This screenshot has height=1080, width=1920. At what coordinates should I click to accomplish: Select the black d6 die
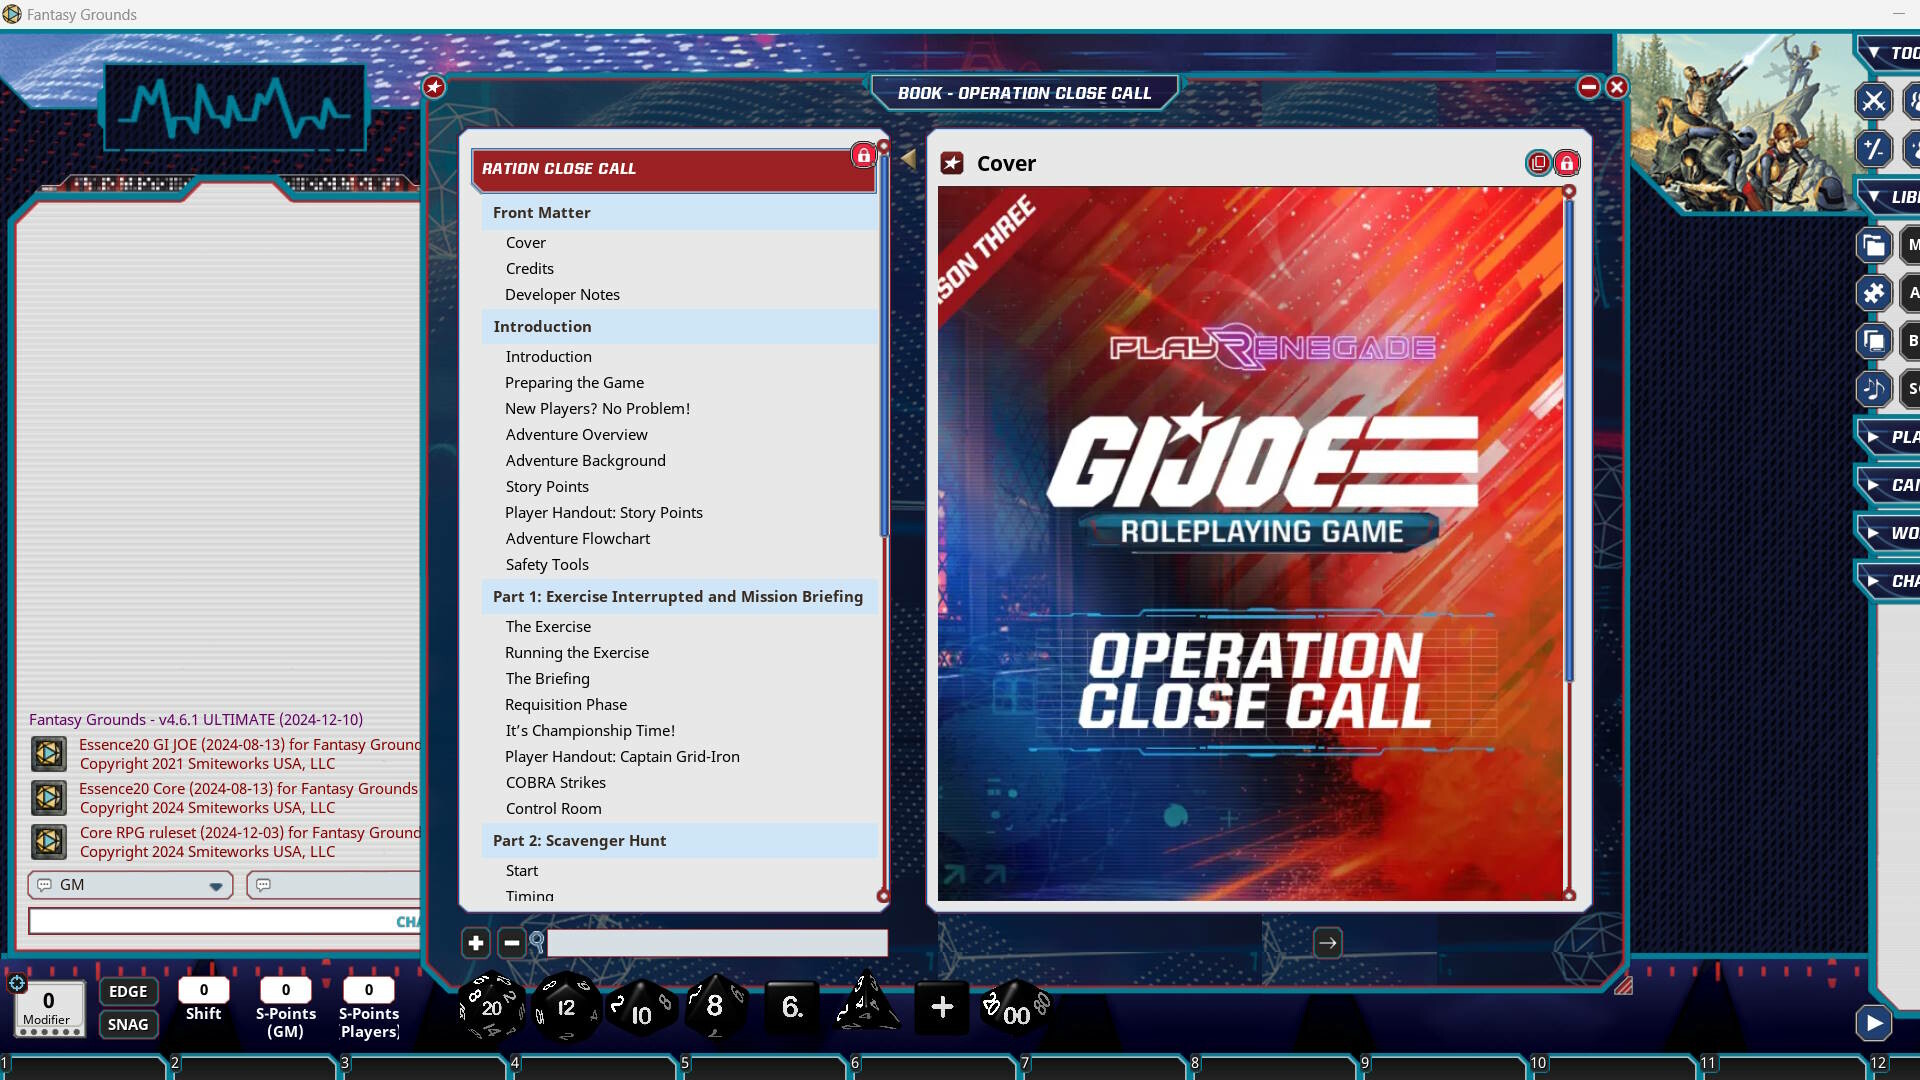coord(792,1008)
